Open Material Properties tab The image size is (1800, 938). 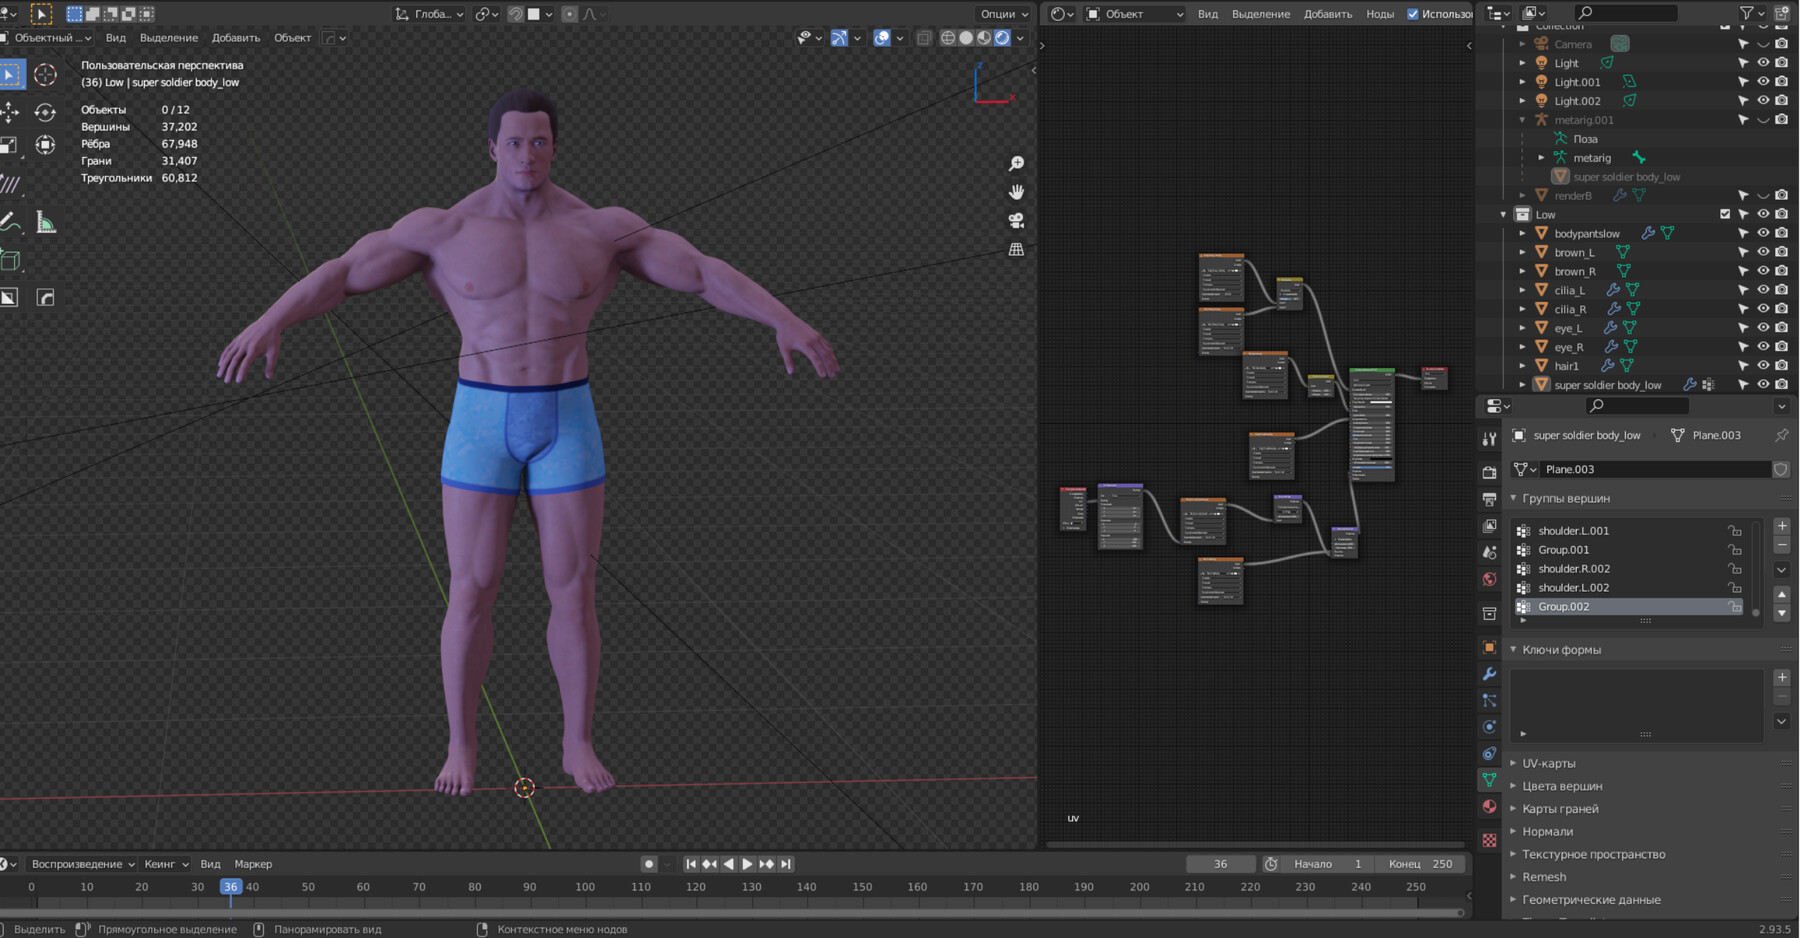pos(1489,808)
